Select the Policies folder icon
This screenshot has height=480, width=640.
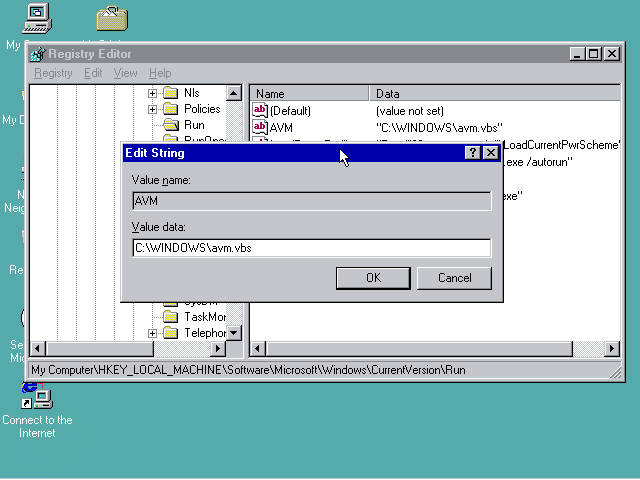coord(171,109)
